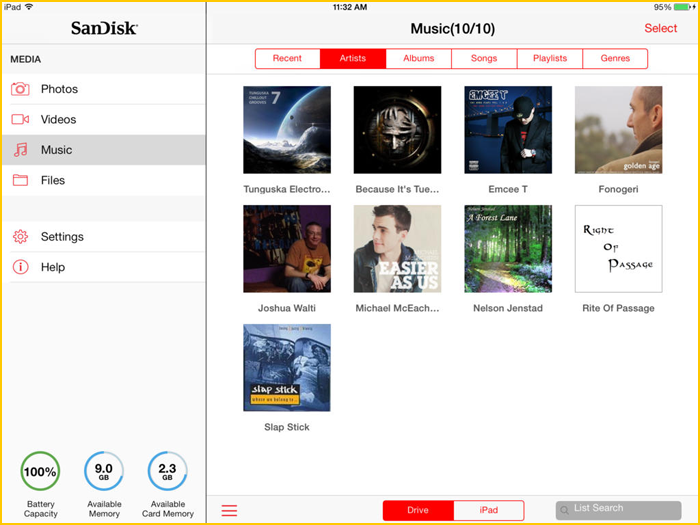Tap the Battery Capacity 100% indicator
The width and height of the screenshot is (700, 525).
click(41, 471)
